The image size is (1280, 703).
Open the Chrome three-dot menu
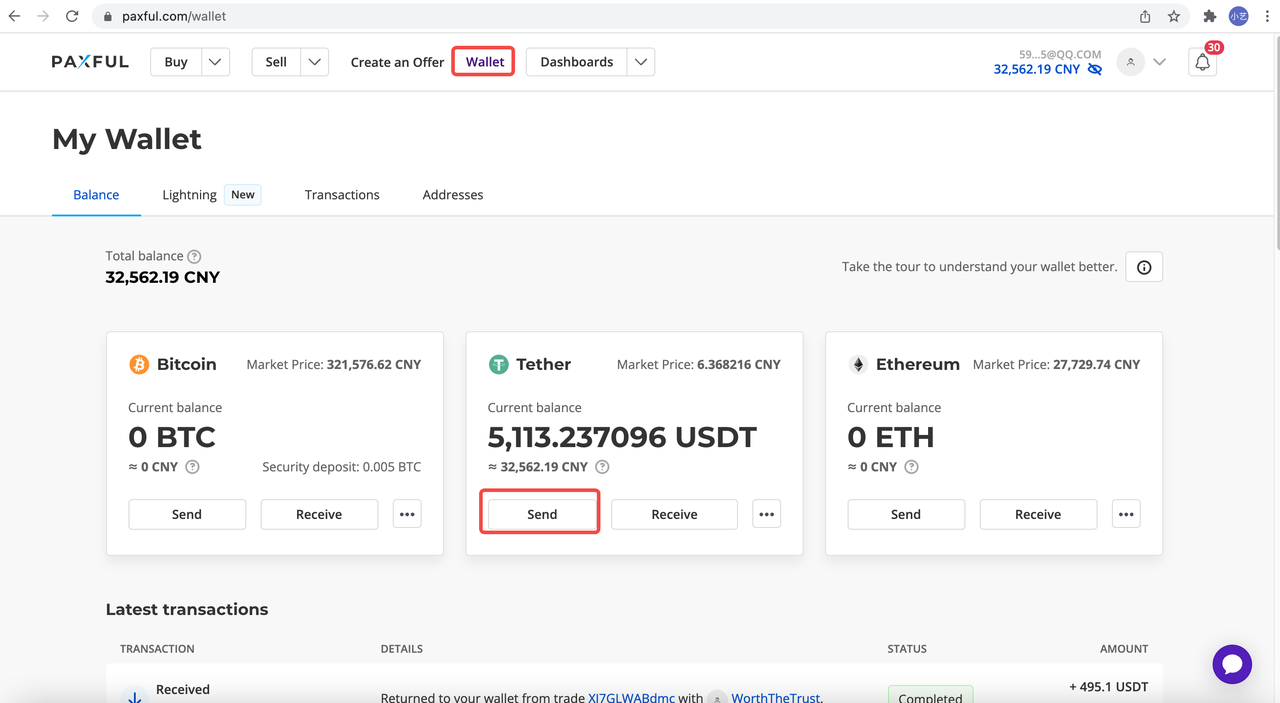[x=1266, y=16]
